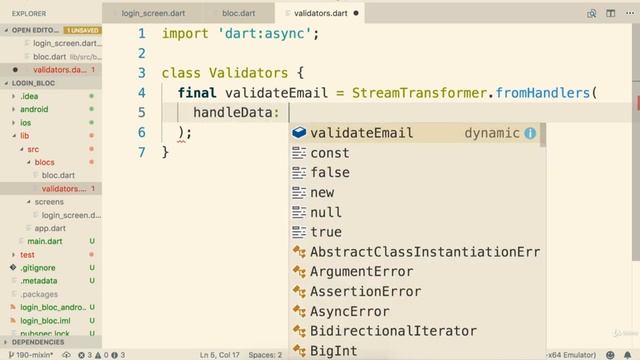Click the unsaved dot on validators.dart tab
Viewport: 640px width, 360px height.
[356, 13]
